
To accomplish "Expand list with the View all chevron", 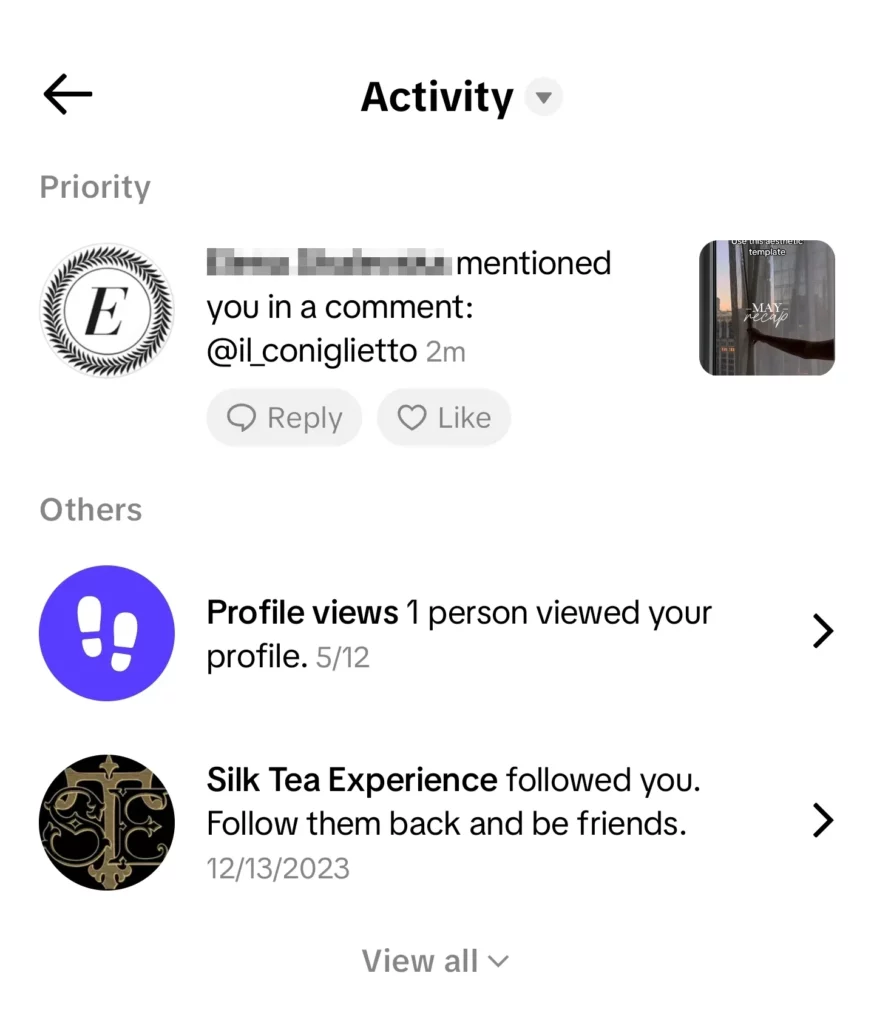I will point(498,962).
